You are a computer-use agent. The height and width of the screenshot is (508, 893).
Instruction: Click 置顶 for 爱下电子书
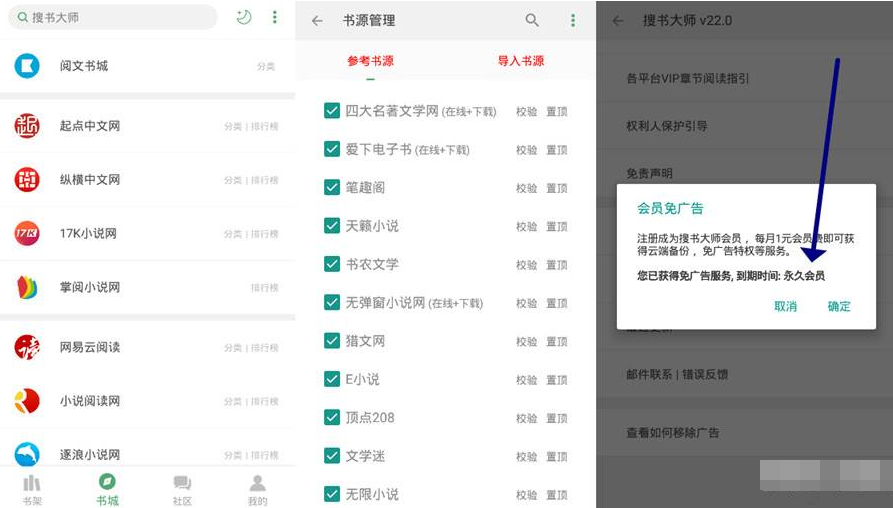pyautogui.click(x=556, y=150)
